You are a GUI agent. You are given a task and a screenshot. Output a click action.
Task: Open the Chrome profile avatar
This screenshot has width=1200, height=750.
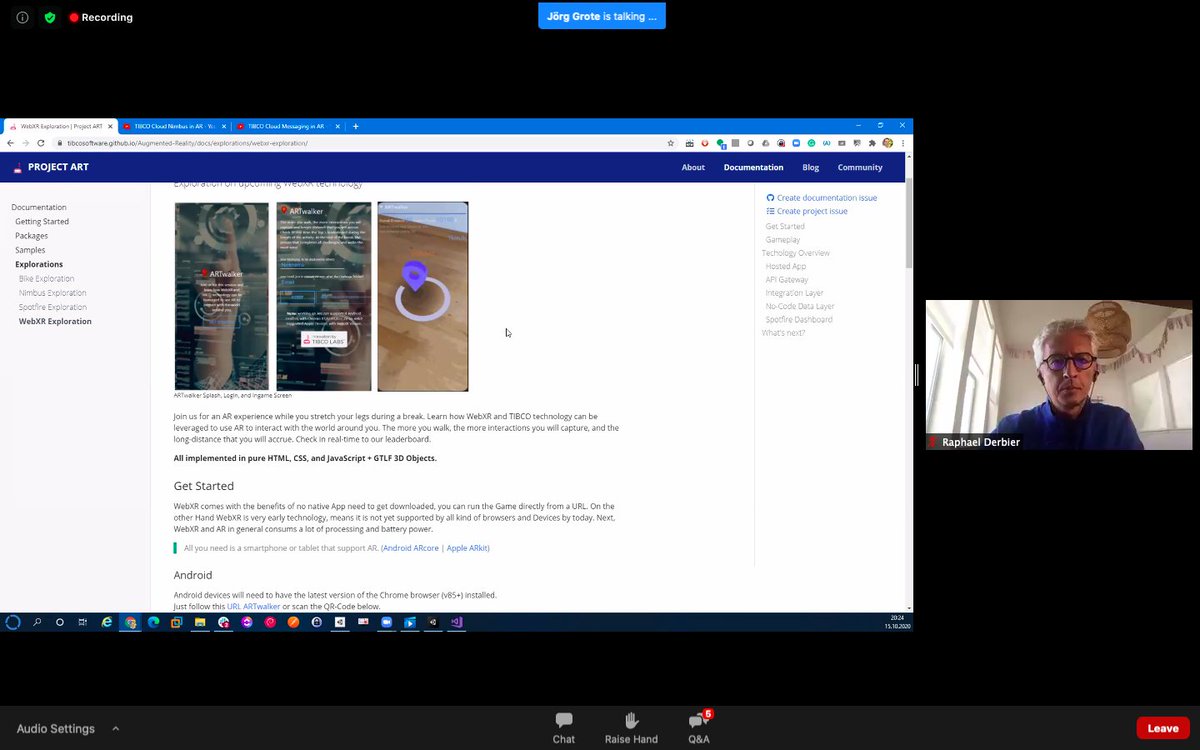[888, 143]
